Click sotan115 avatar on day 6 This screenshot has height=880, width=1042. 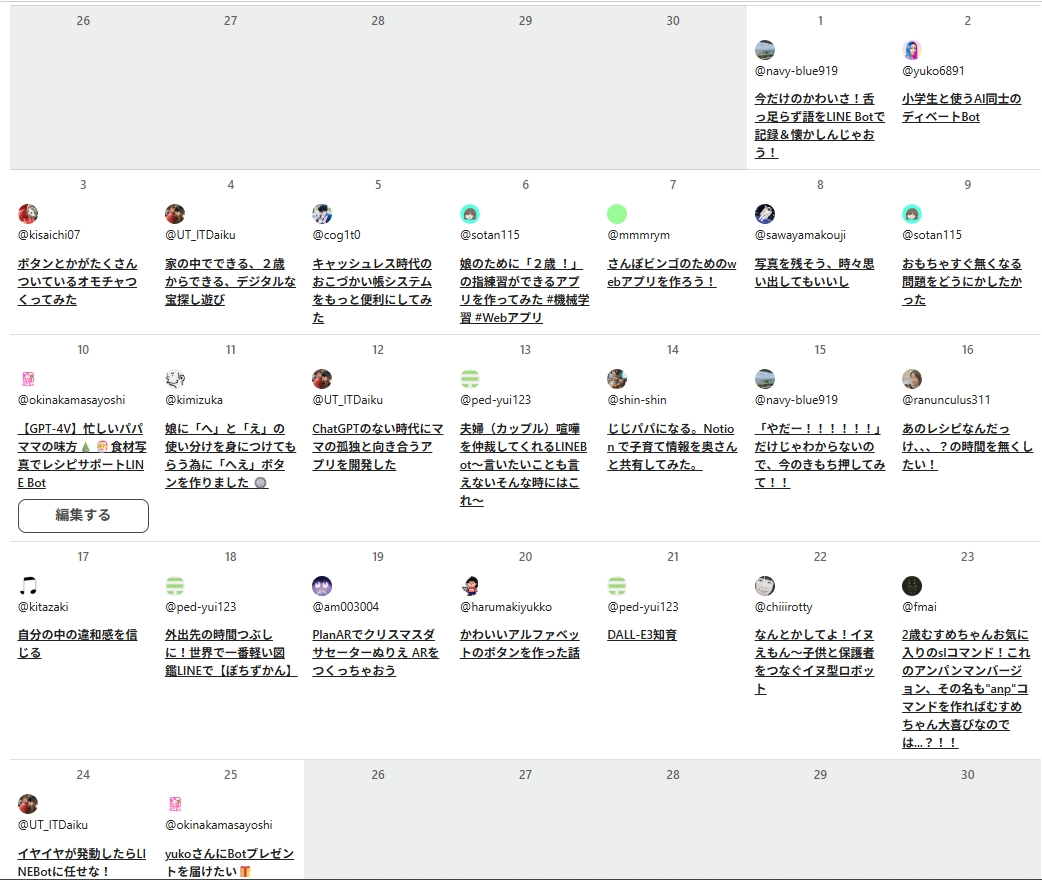470,214
